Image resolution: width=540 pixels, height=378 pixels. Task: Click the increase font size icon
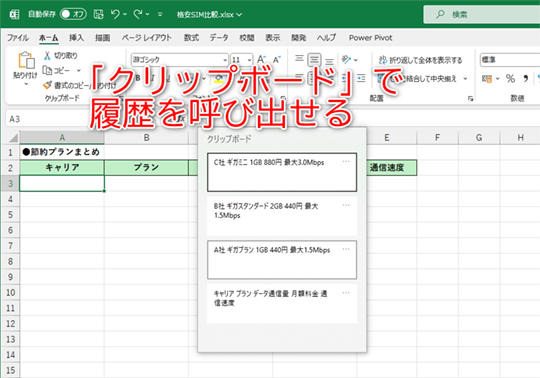261,60
